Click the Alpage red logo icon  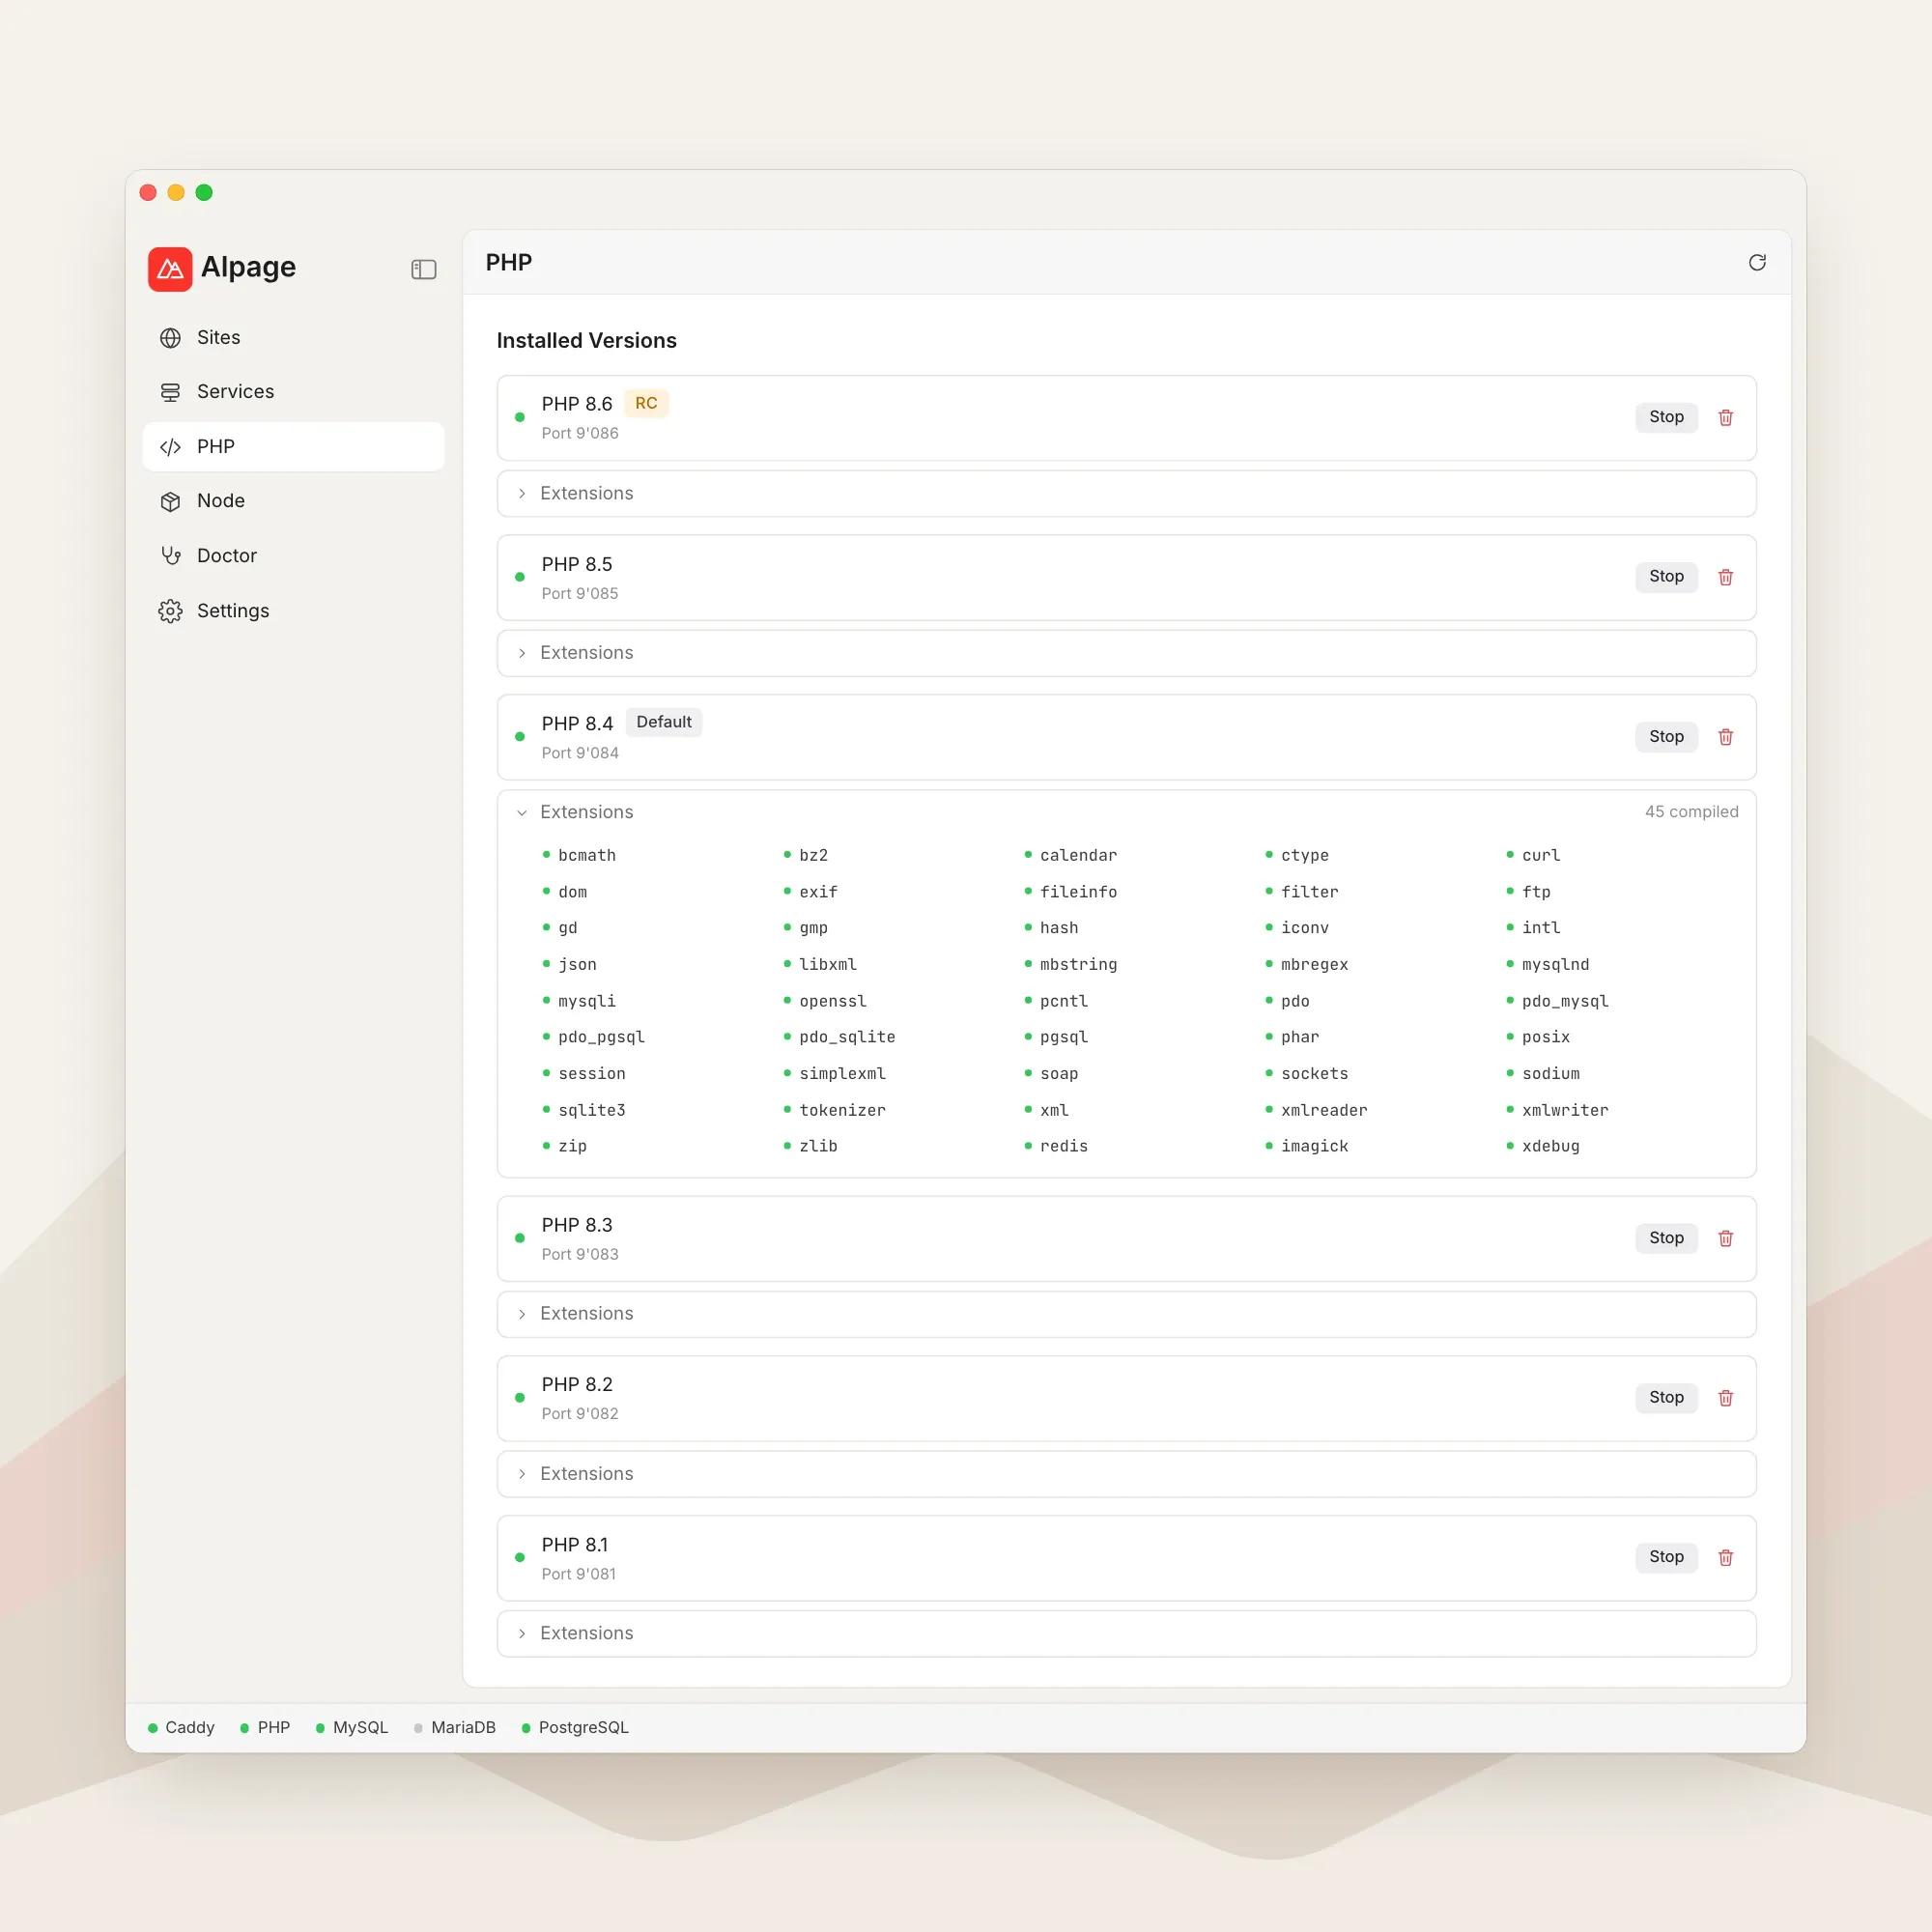point(170,269)
